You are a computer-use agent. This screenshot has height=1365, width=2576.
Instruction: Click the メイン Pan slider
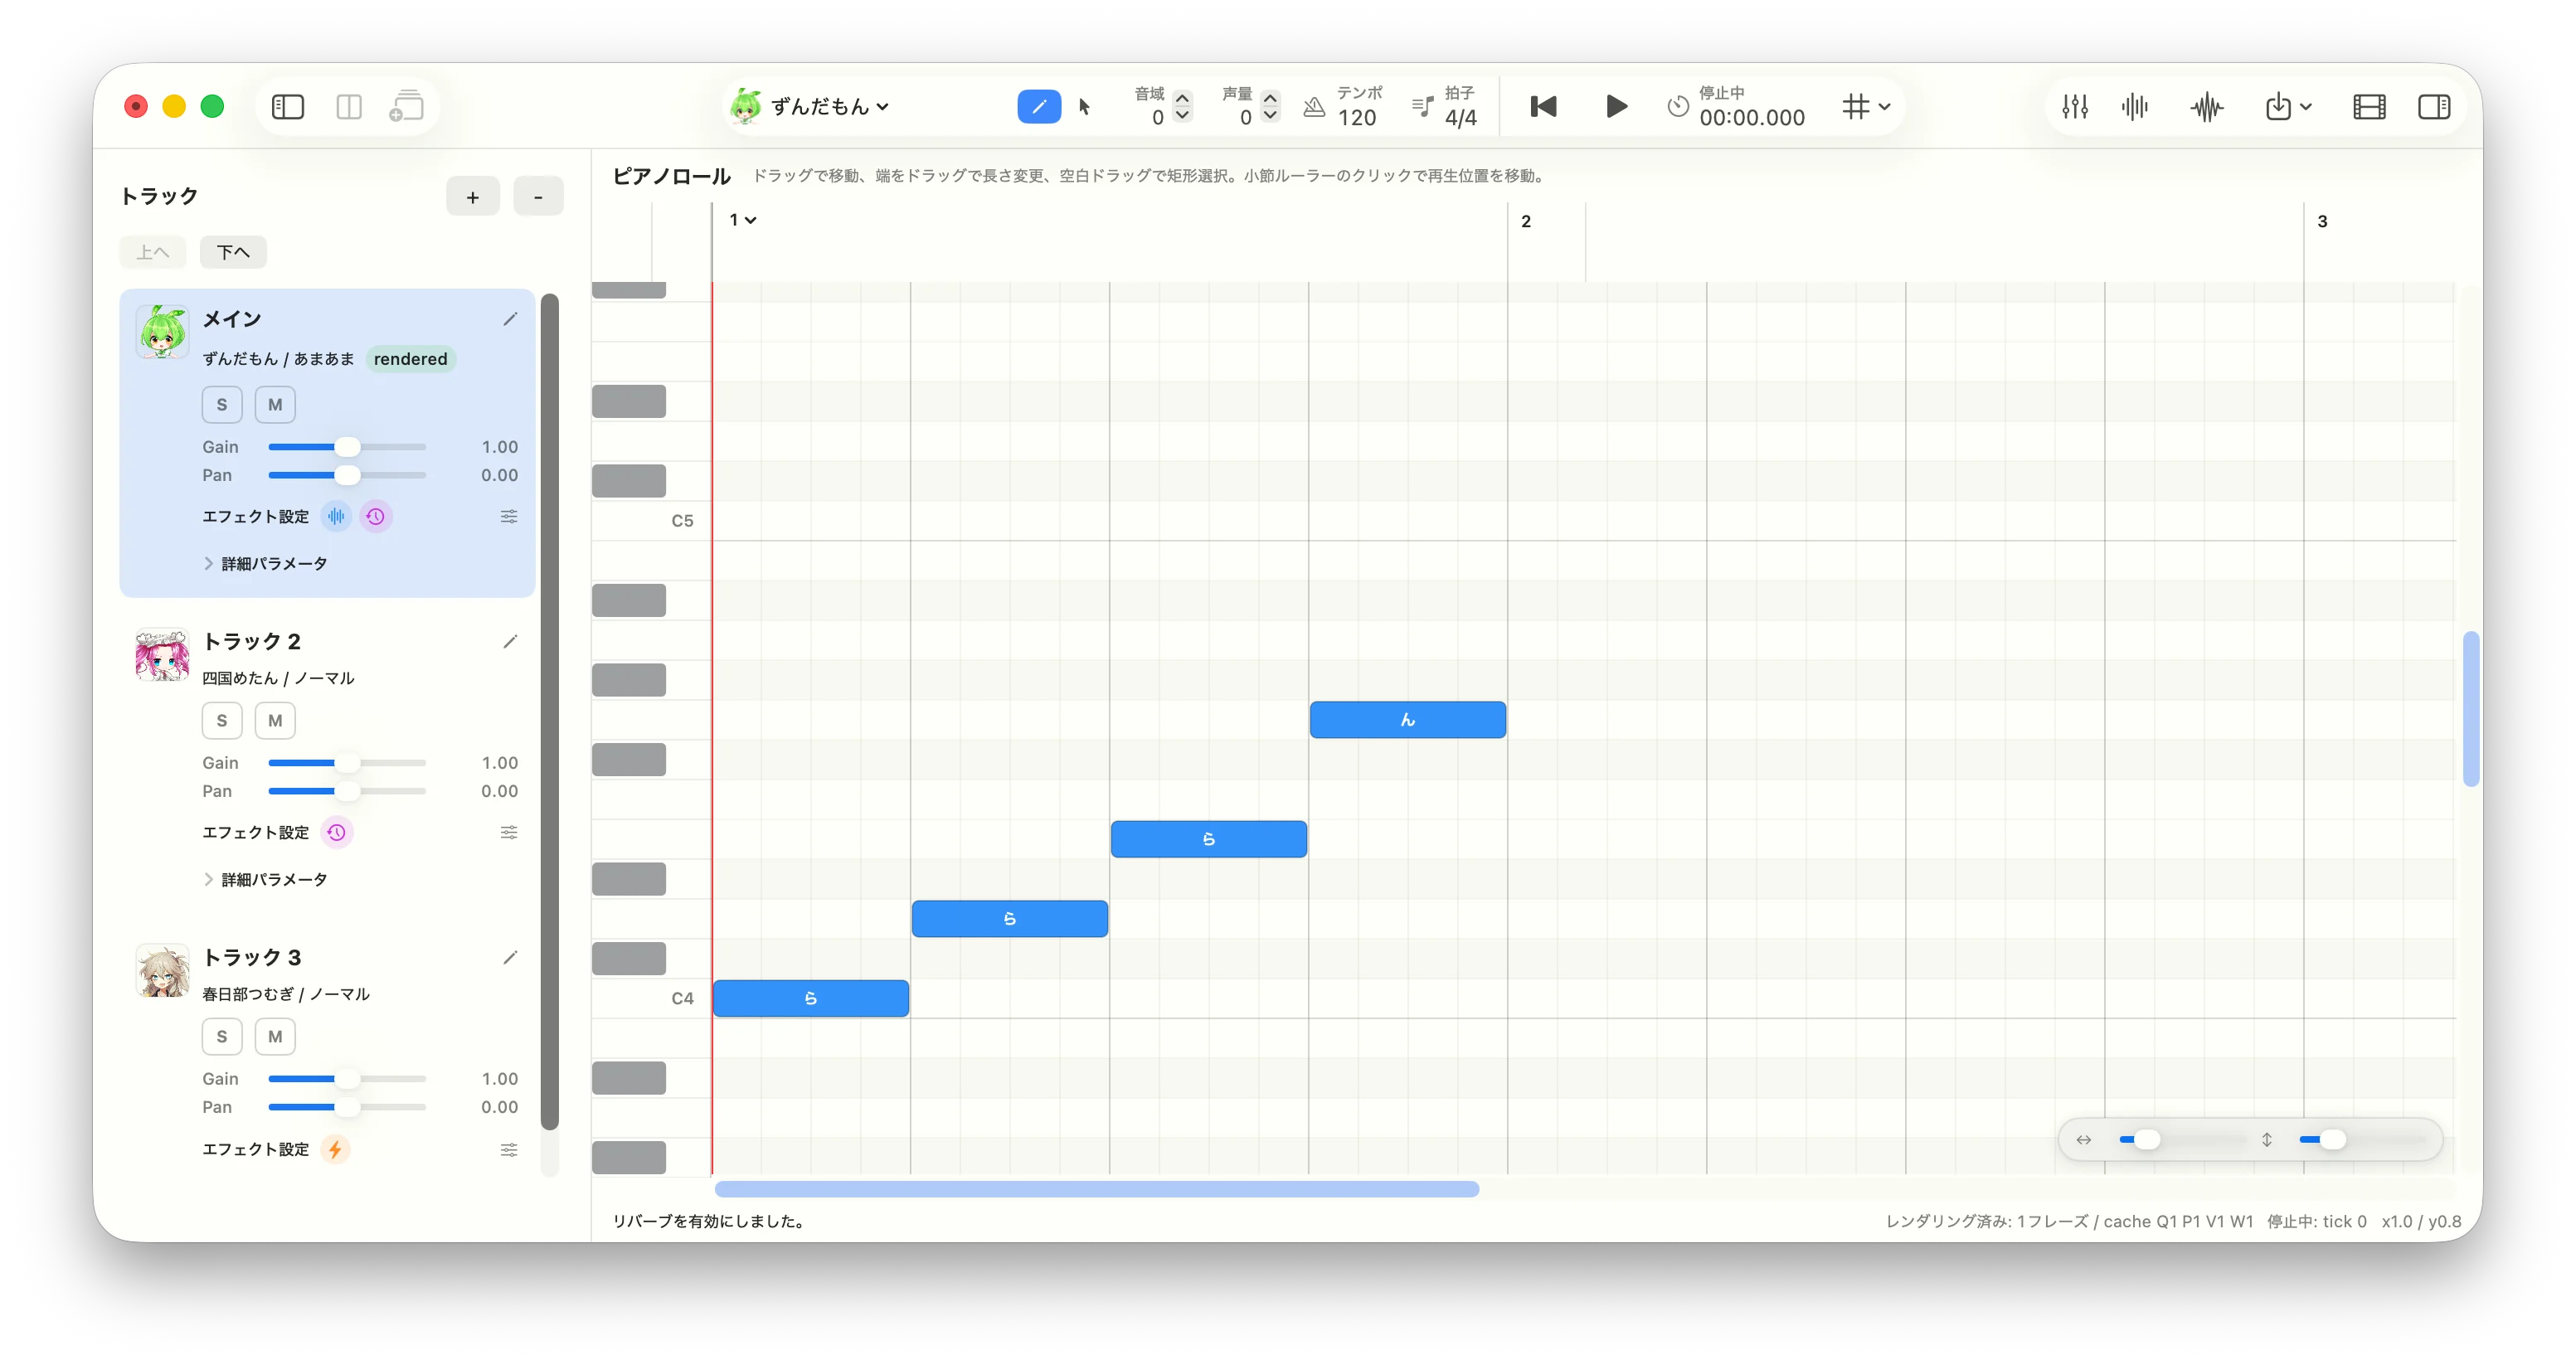click(x=347, y=474)
